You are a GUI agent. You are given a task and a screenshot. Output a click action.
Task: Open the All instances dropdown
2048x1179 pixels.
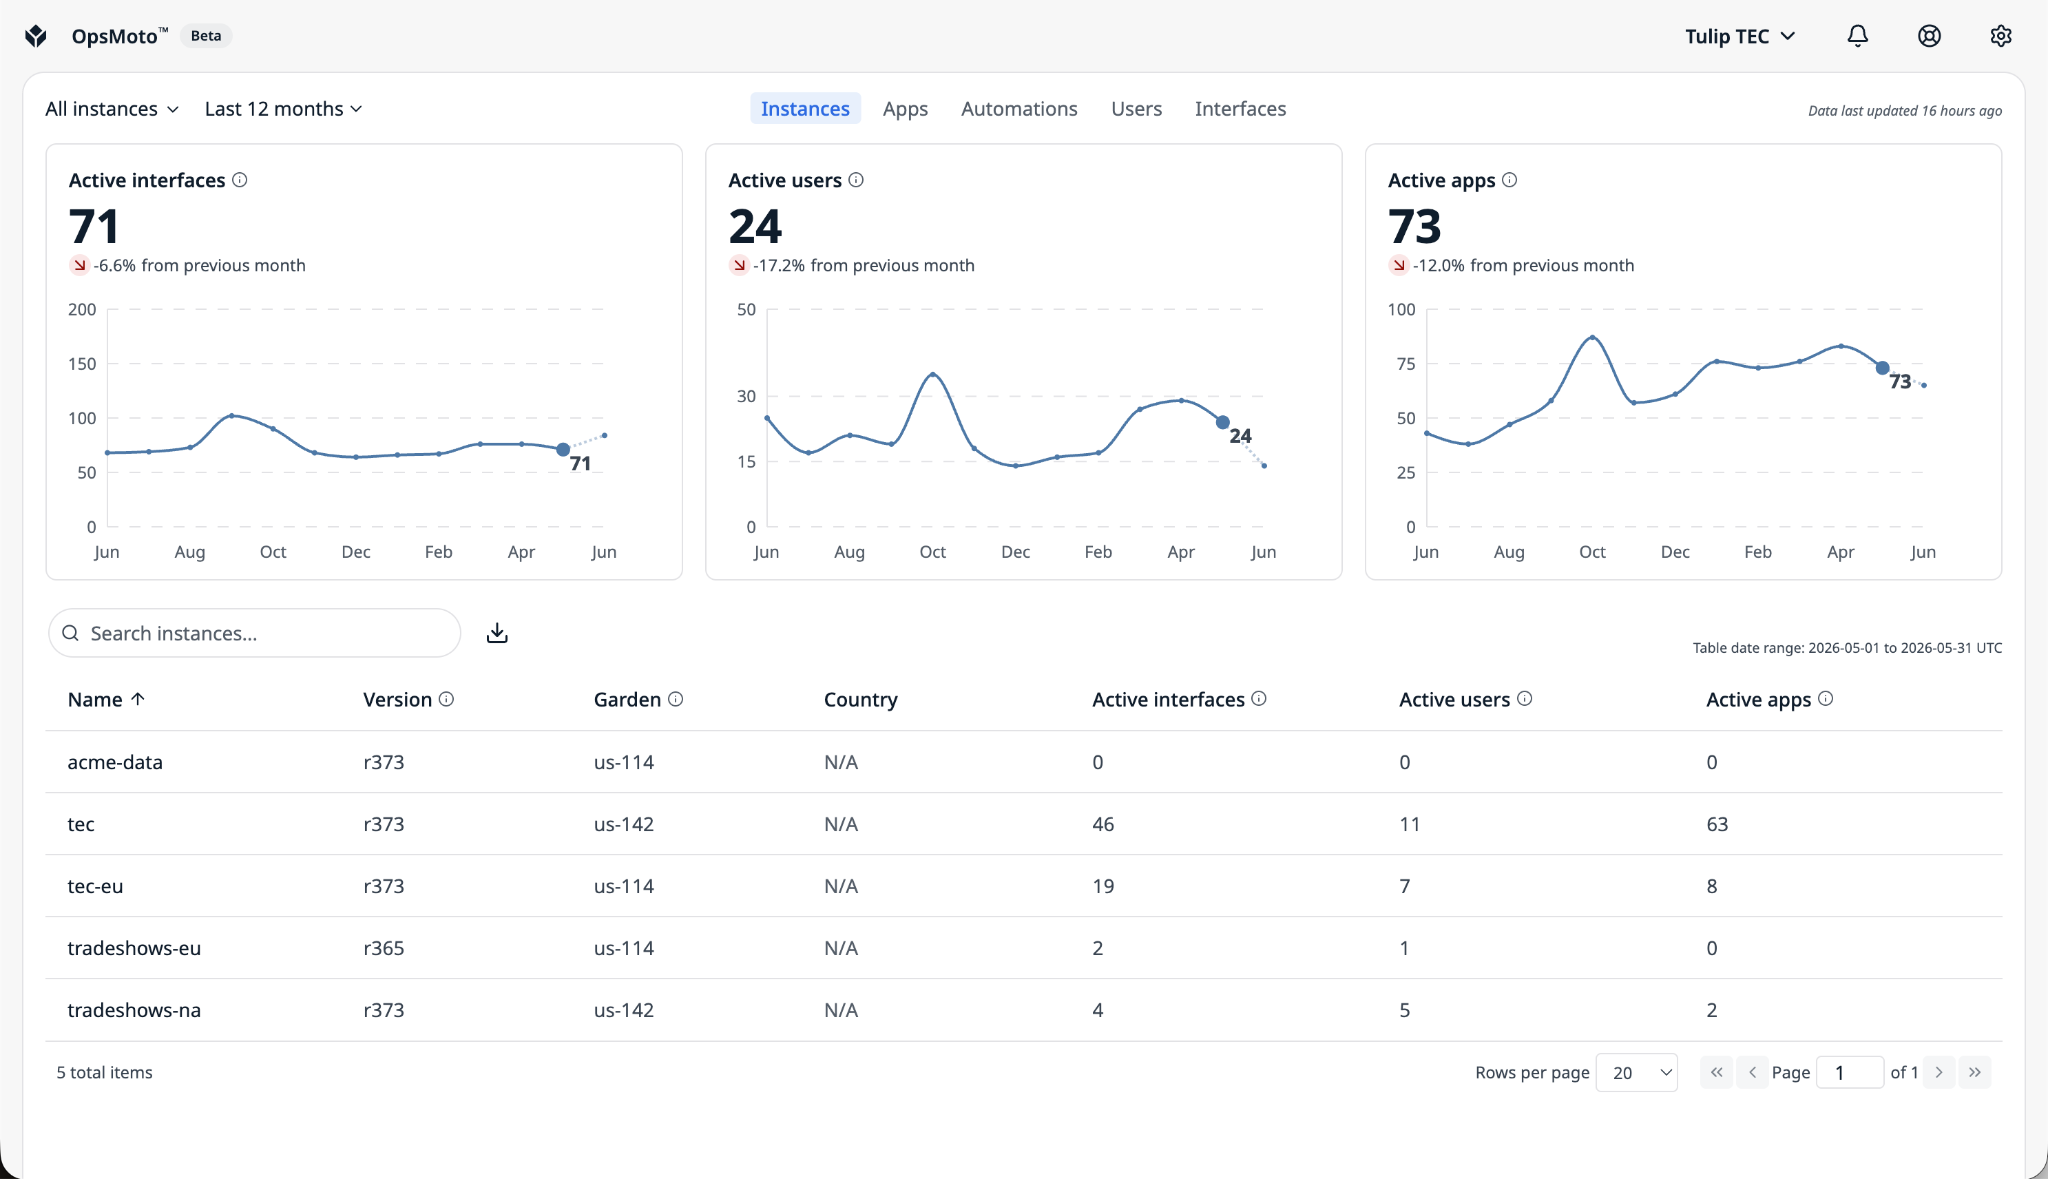pos(112,109)
